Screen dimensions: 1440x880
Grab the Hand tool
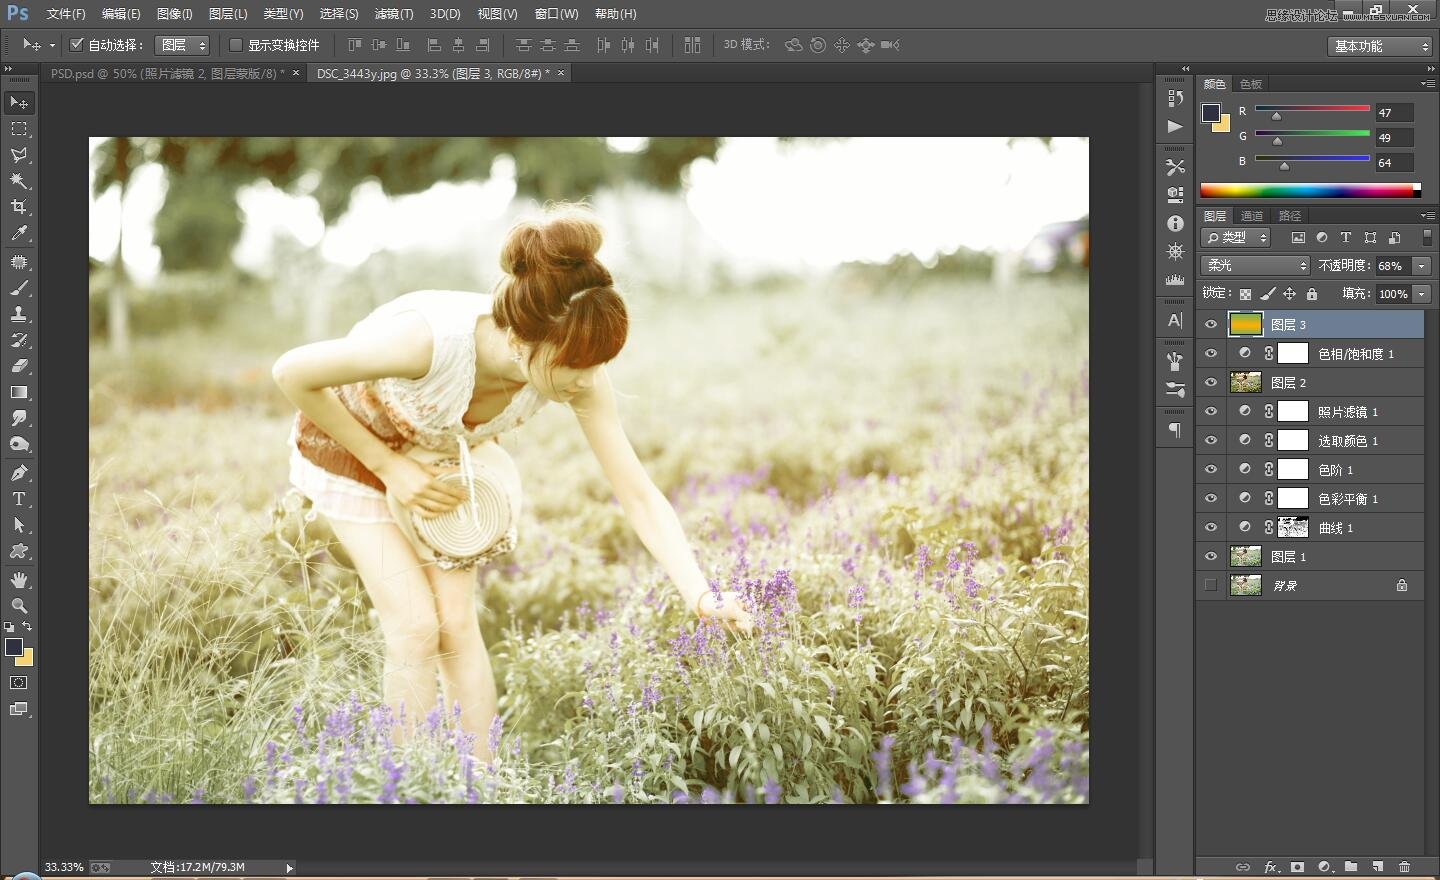[x=20, y=578]
